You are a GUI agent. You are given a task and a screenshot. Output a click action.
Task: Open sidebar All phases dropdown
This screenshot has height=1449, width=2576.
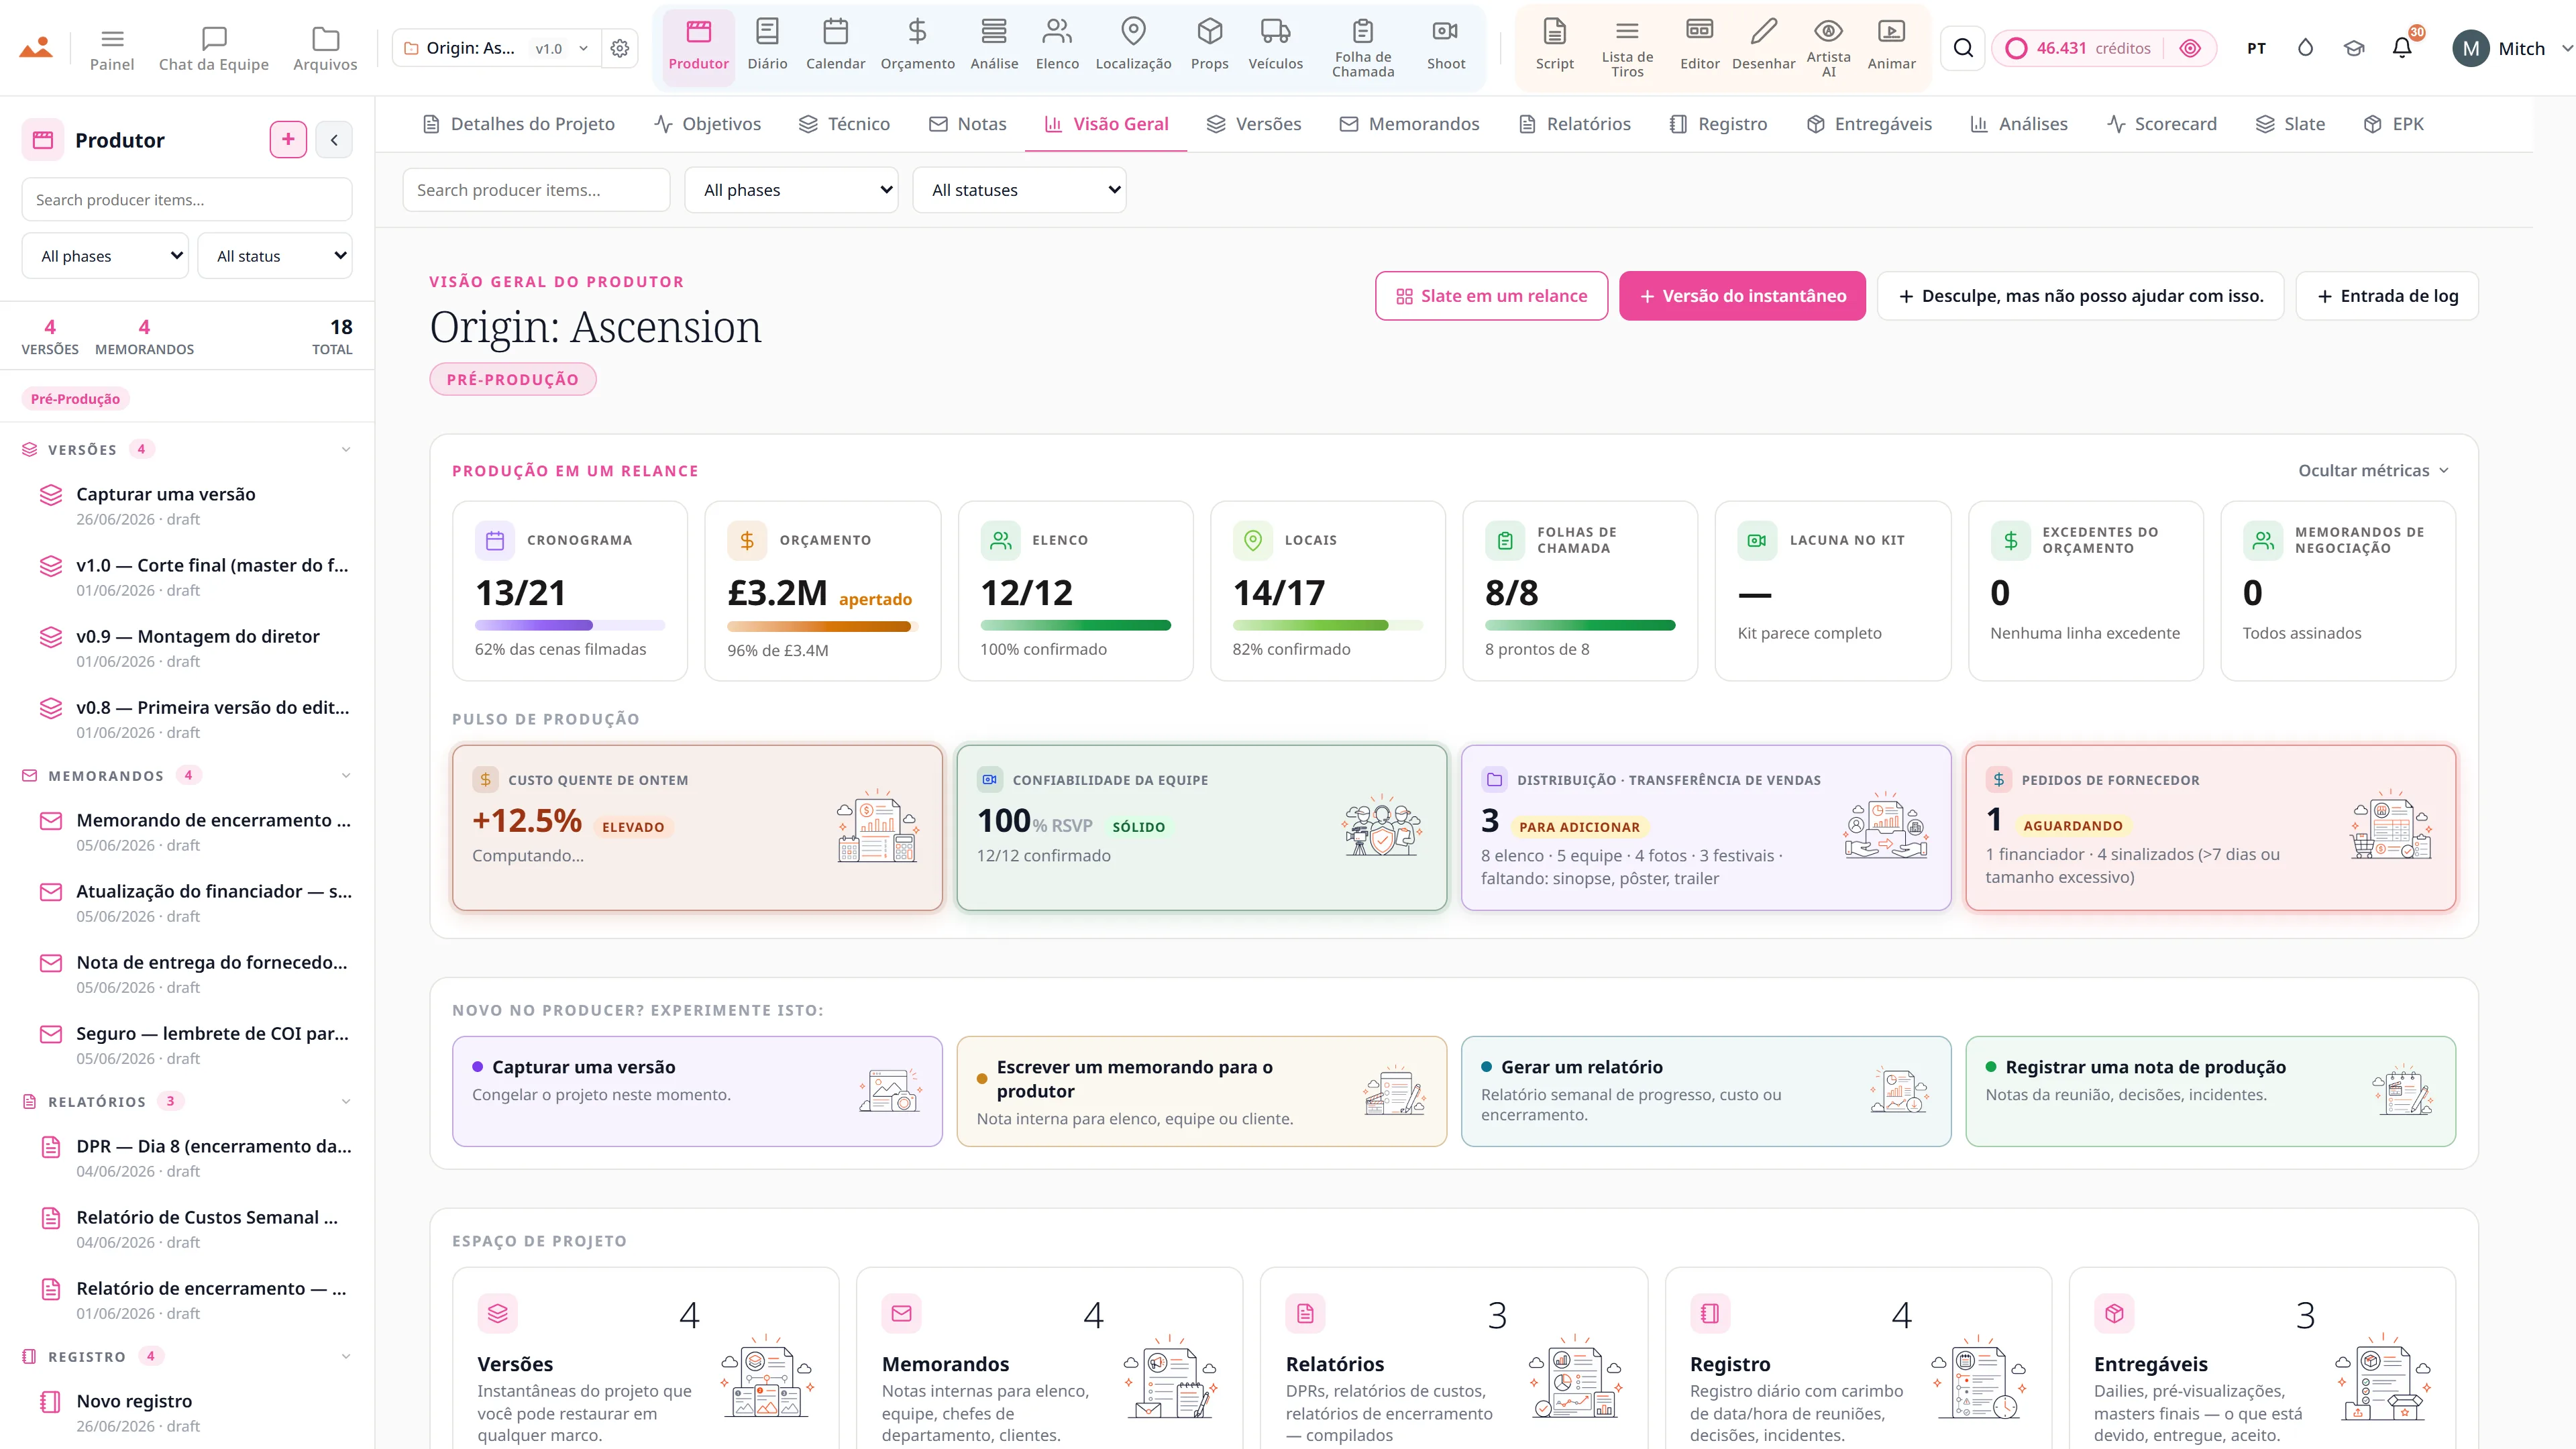105,256
